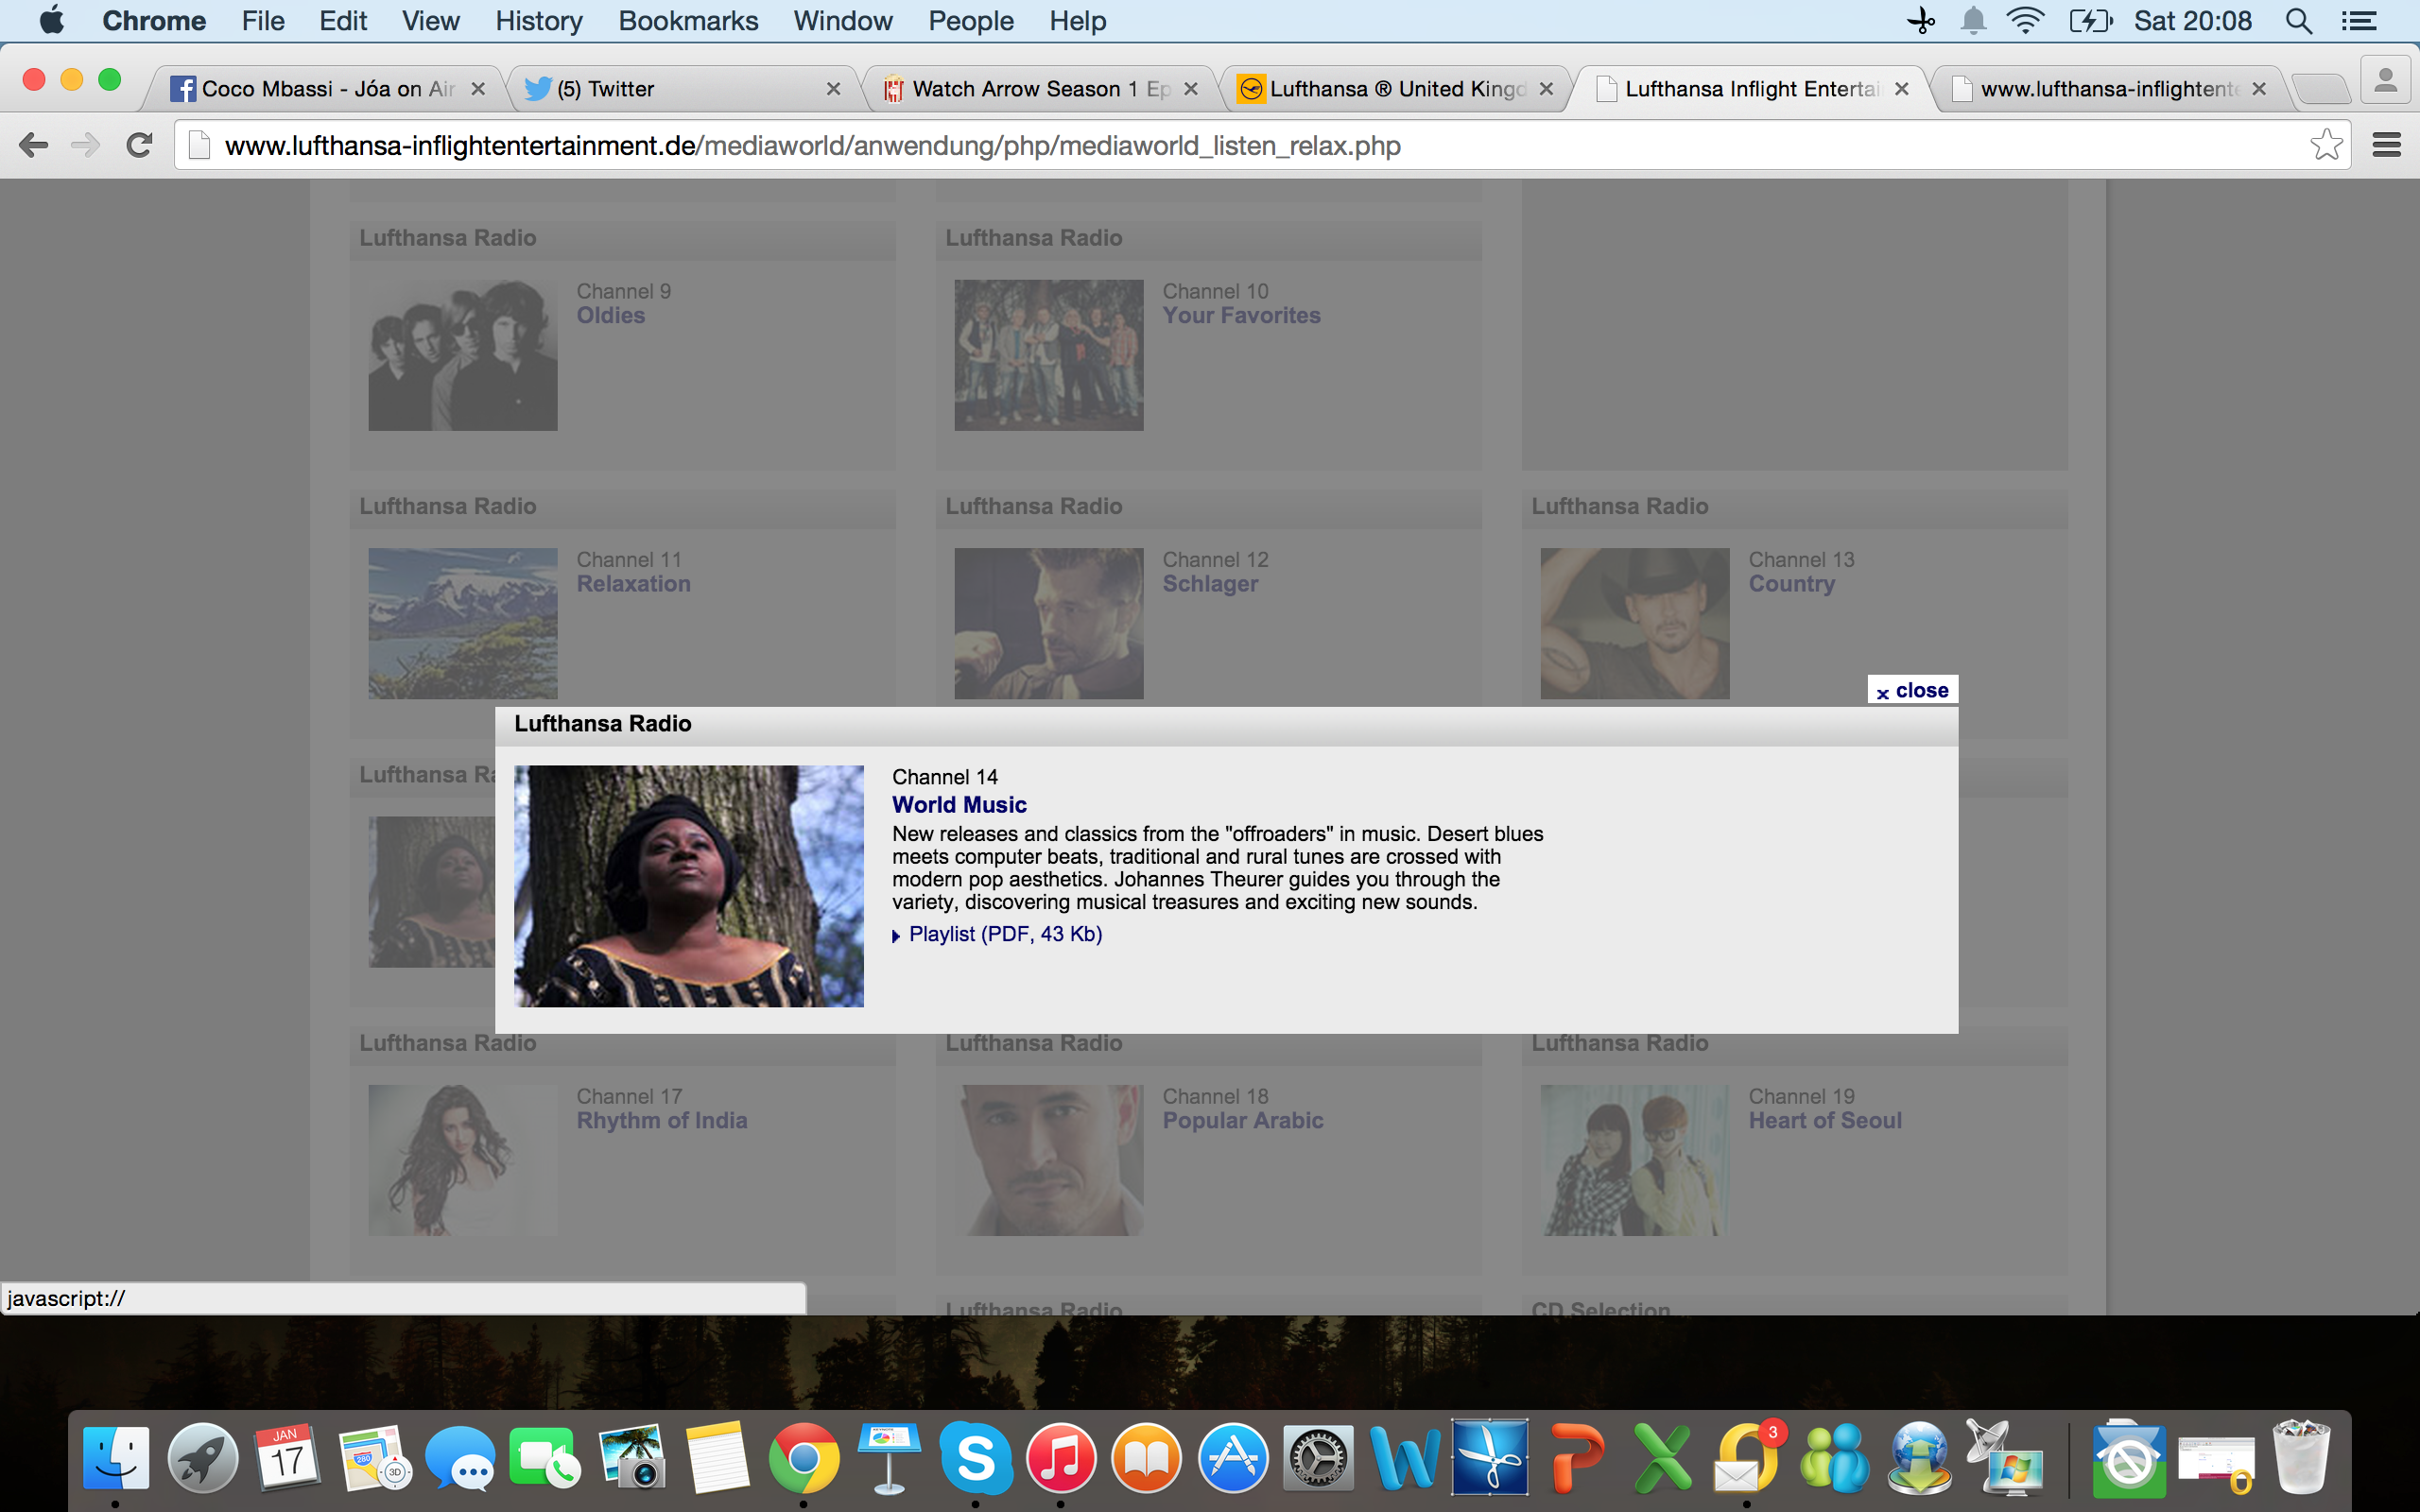Open System Preferences from the Dock

(1318, 1457)
